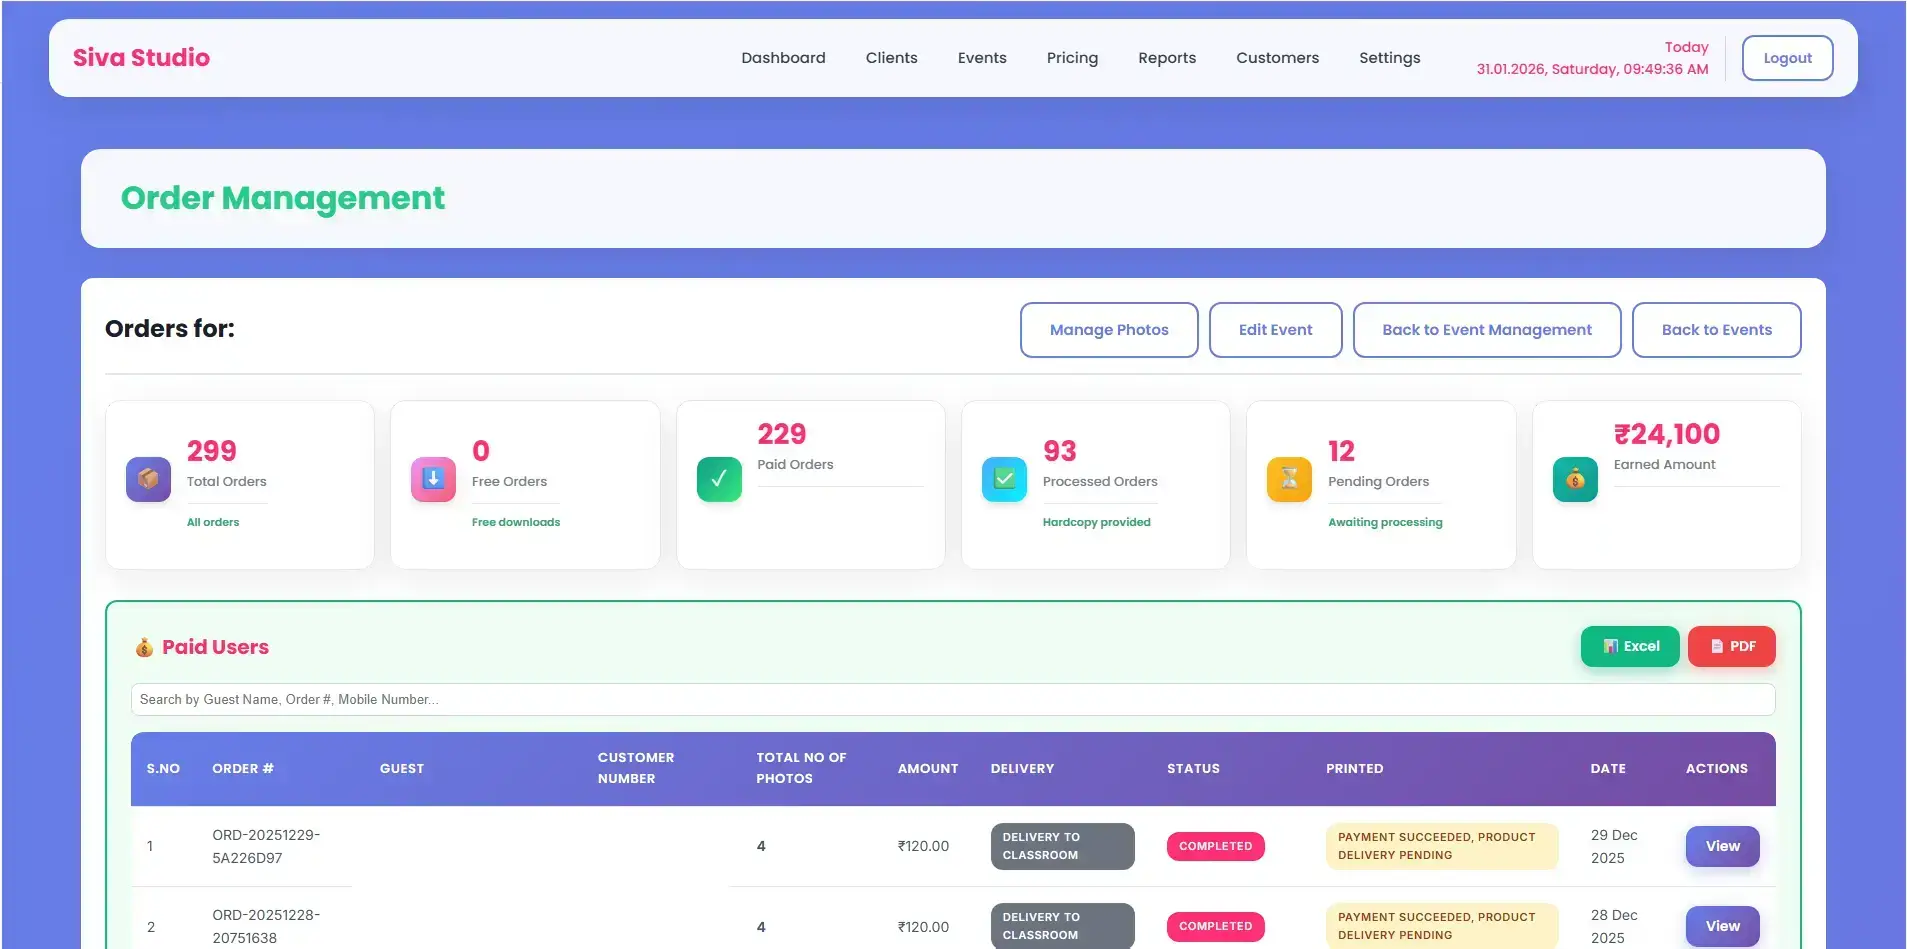The width and height of the screenshot is (1907, 949).
Task: Click the hourglass Pending Orders icon
Action: point(1289,479)
